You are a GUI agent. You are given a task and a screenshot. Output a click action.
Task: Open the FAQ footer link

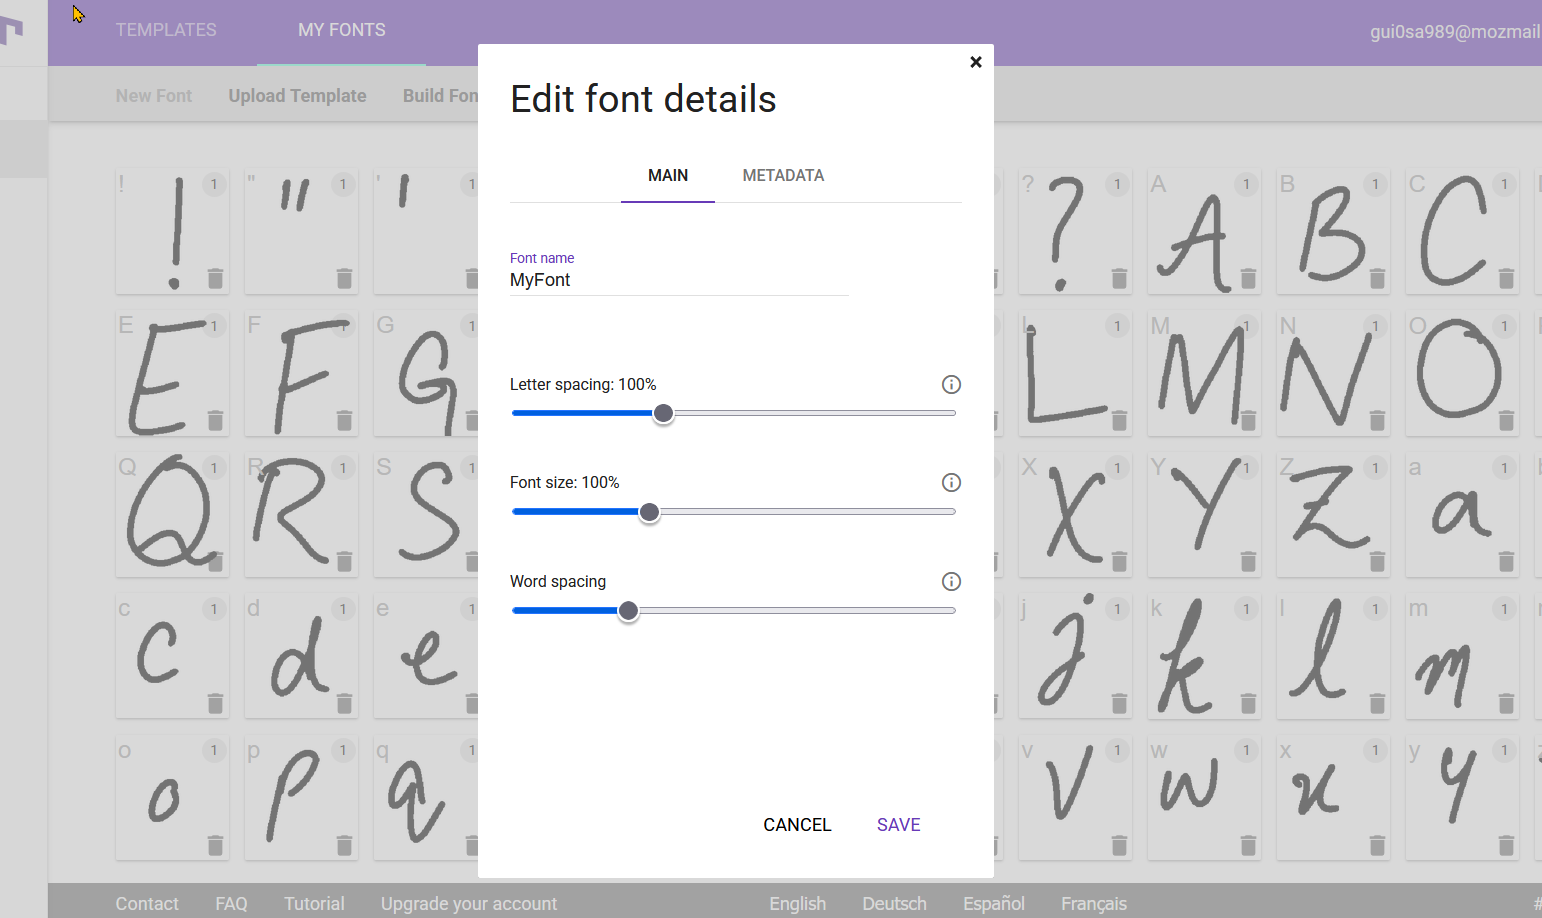click(x=231, y=904)
